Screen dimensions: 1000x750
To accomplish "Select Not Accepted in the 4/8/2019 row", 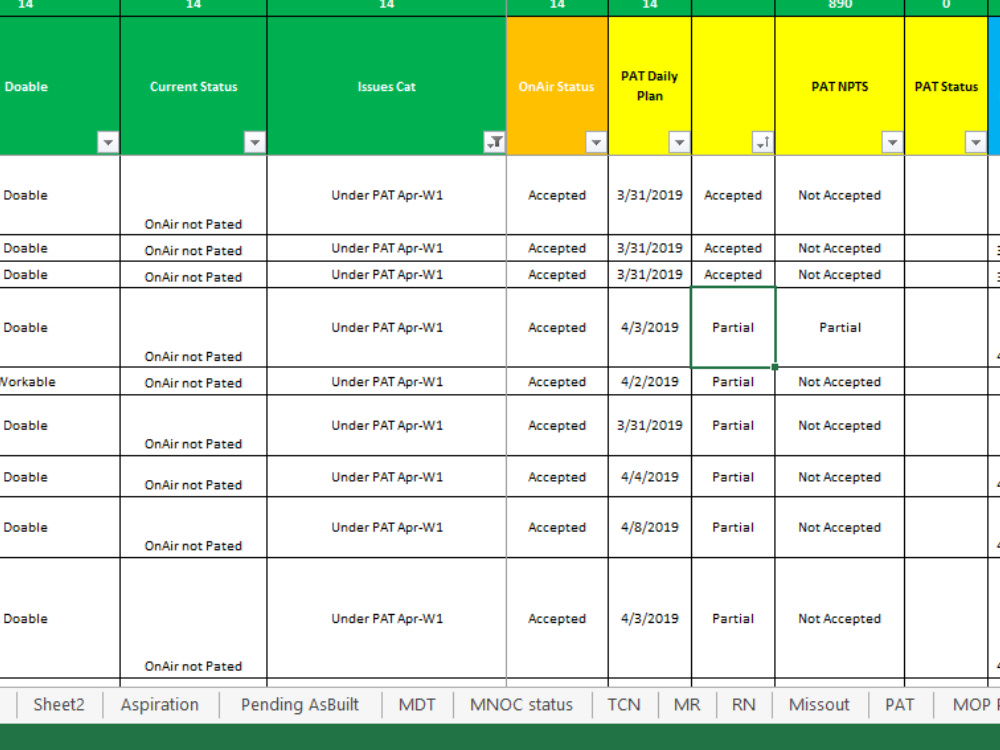I will [839, 527].
